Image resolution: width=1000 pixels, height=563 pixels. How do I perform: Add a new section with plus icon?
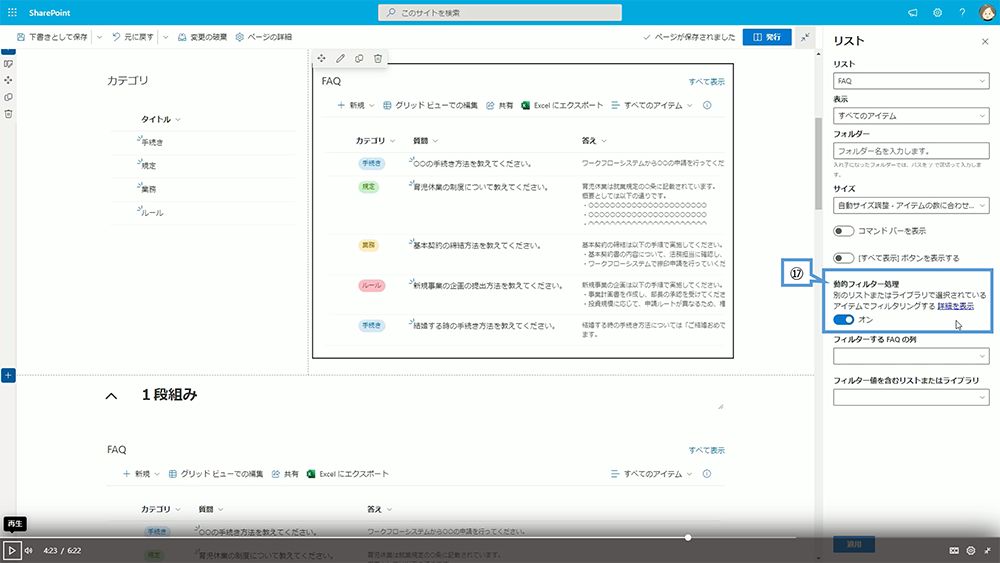tap(8, 375)
